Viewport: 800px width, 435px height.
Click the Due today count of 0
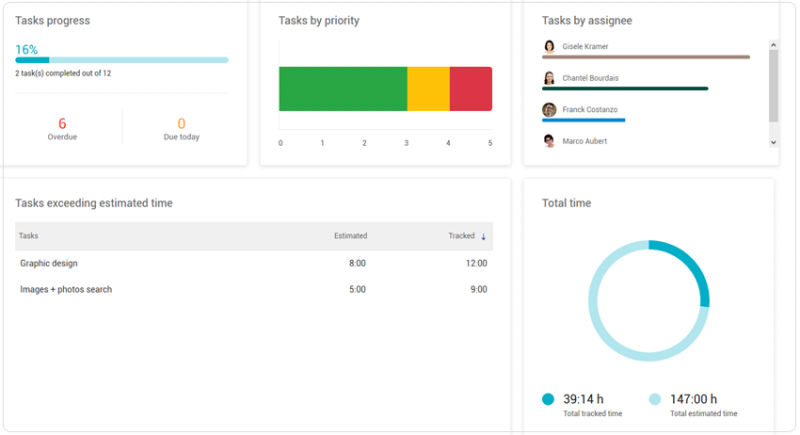pos(181,123)
